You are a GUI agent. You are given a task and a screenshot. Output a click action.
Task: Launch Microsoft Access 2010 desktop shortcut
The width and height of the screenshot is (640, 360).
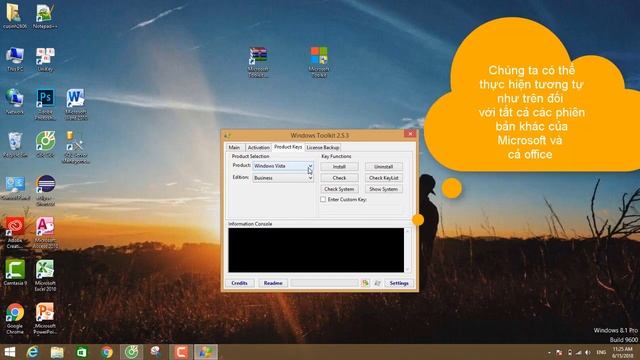tap(45, 233)
